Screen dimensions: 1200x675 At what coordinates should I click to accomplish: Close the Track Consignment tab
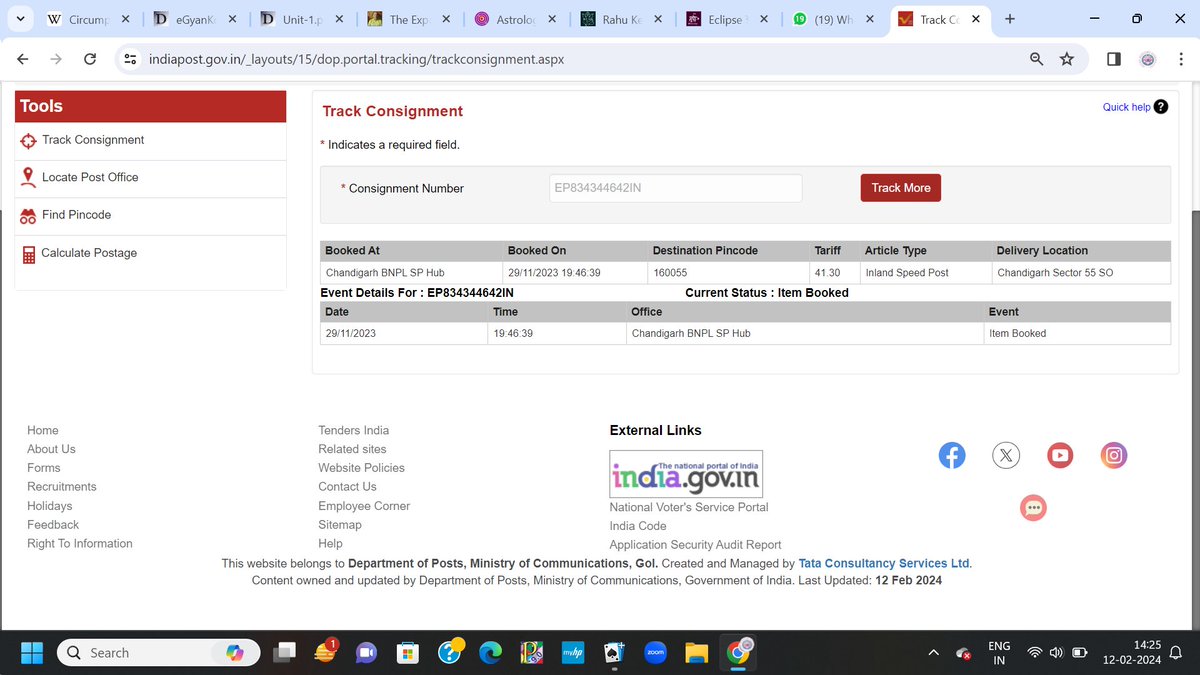(x=977, y=19)
